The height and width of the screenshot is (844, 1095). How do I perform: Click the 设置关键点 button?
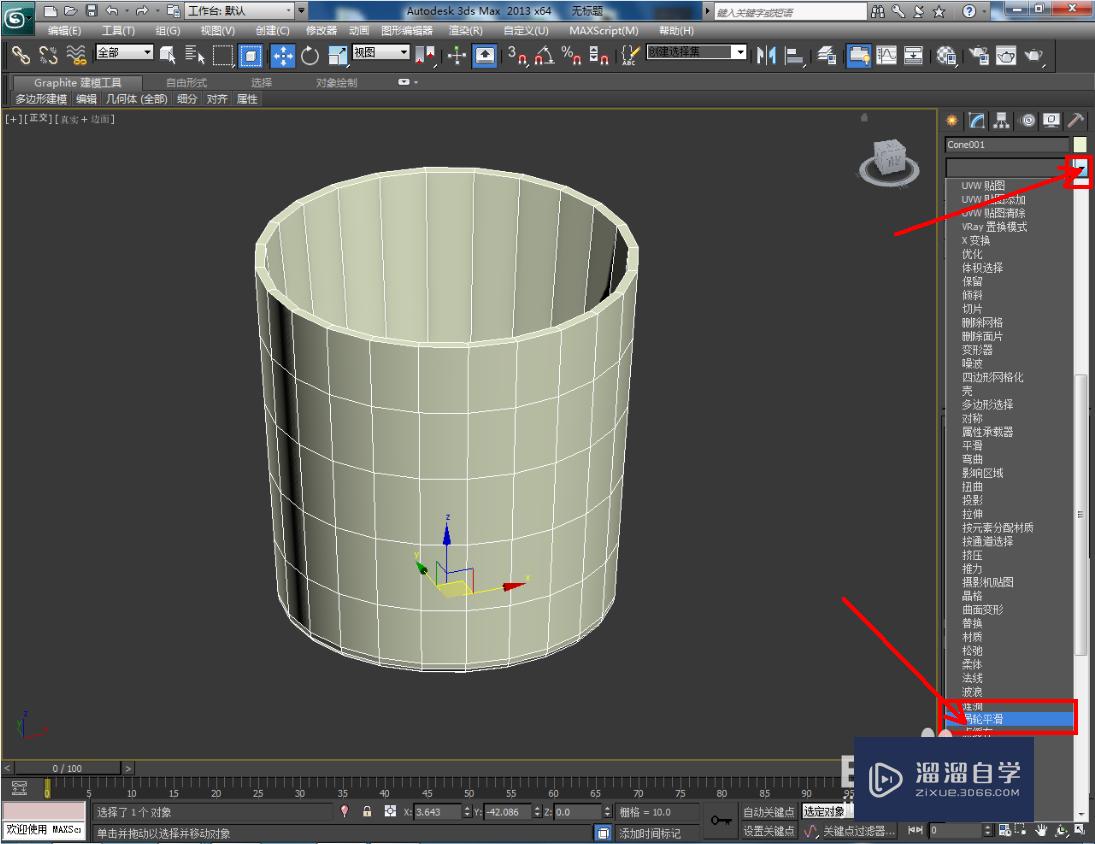click(769, 831)
